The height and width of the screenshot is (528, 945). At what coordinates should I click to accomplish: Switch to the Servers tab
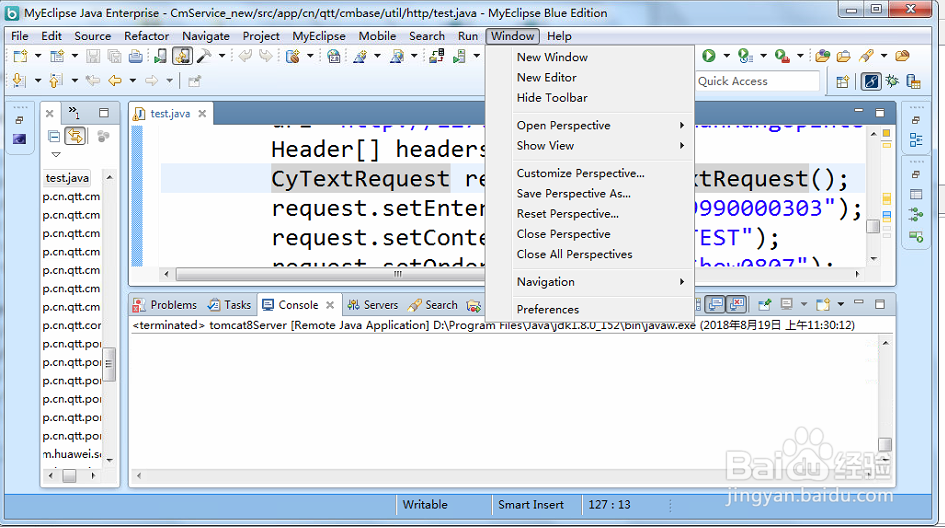373,305
